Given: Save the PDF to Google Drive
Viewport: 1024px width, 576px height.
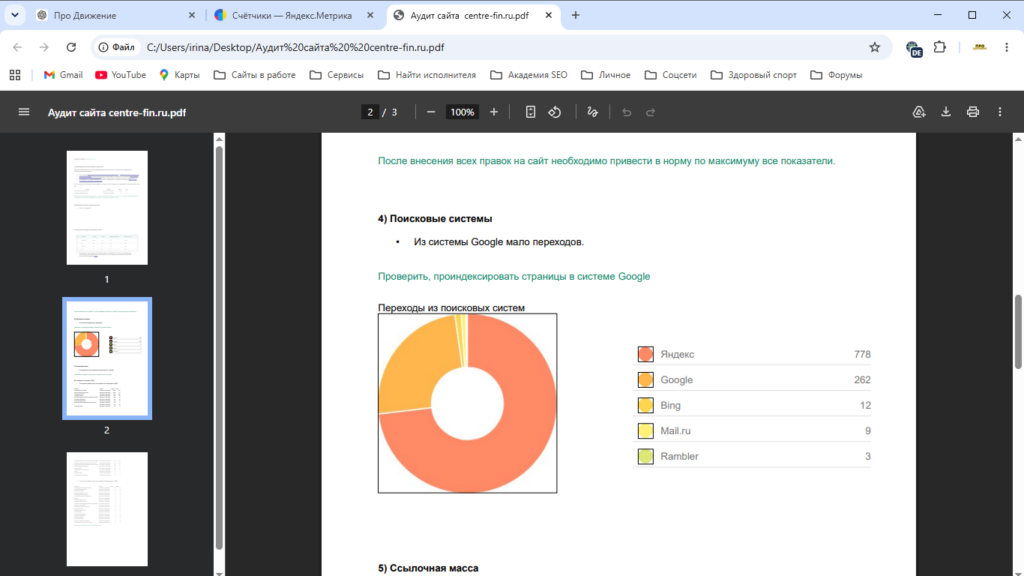Looking at the screenshot, I should pyautogui.click(x=919, y=112).
